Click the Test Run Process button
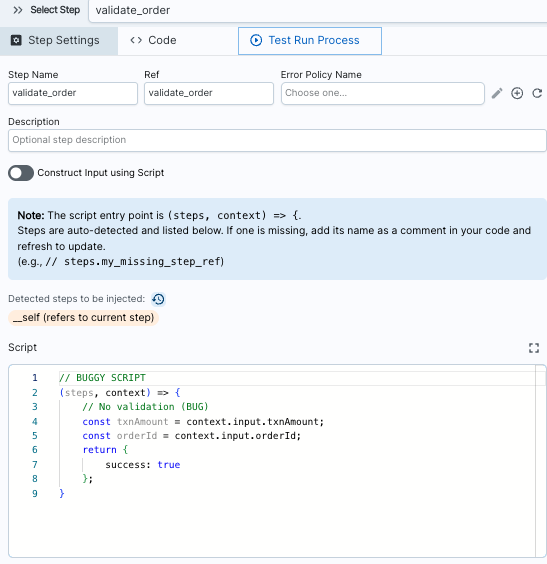 tap(310, 41)
